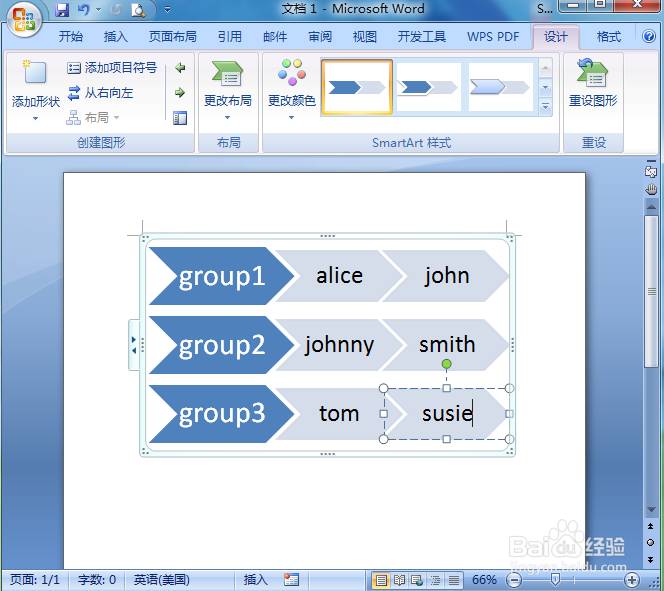Image resolution: width=664 pixels, height=591 pixels.
Task: Expand the 添加形状 dropdown arrow
Action: click(x=36, y=119)
